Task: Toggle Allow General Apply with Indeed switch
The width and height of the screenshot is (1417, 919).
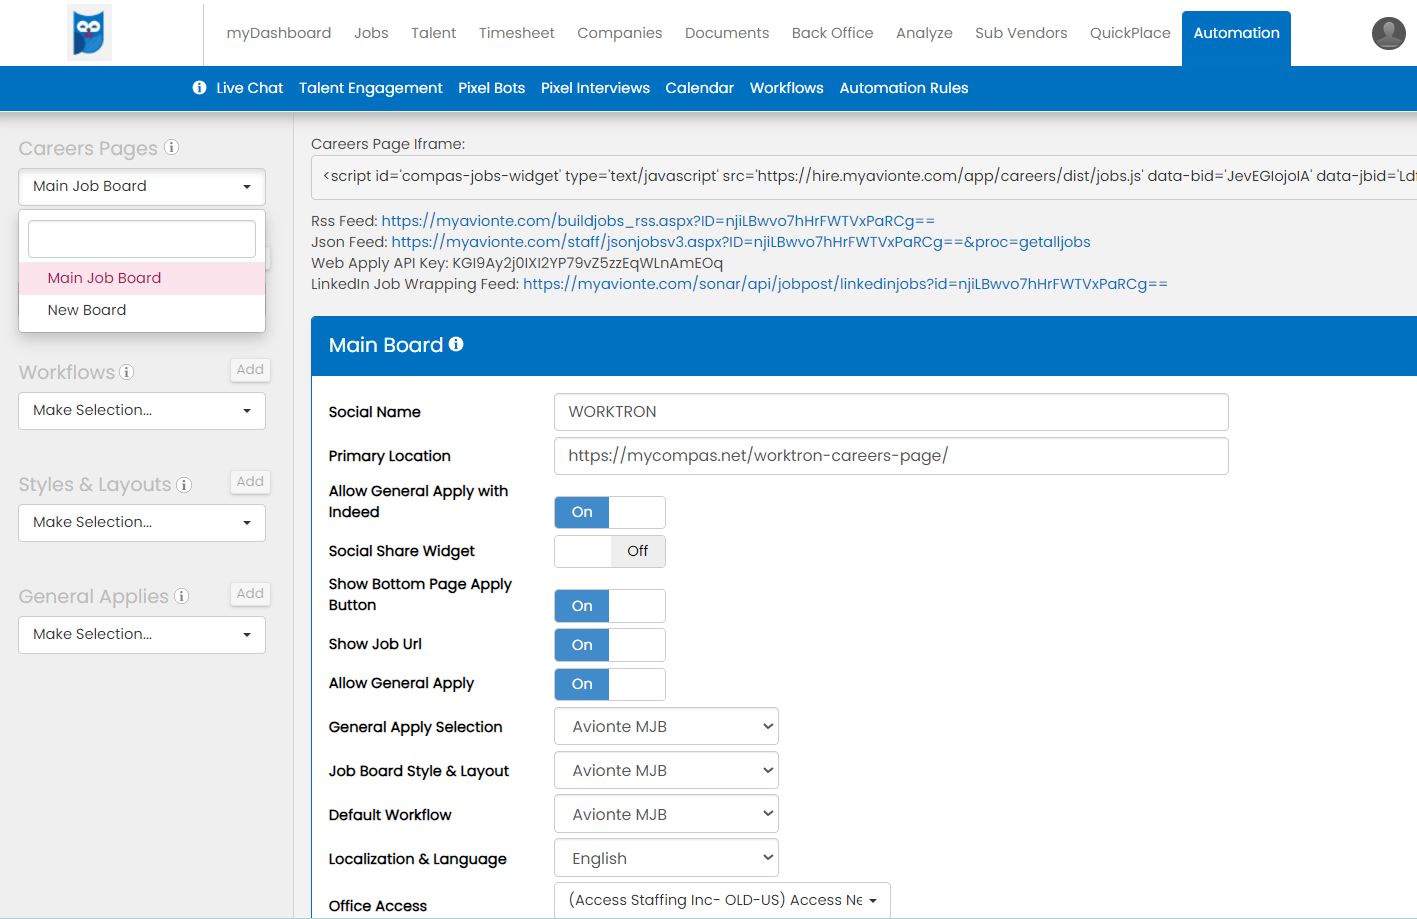Action: click(x=609, y=512)
